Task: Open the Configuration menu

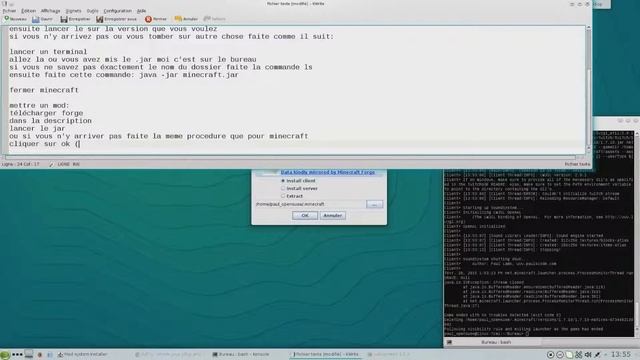Action: 118,11
